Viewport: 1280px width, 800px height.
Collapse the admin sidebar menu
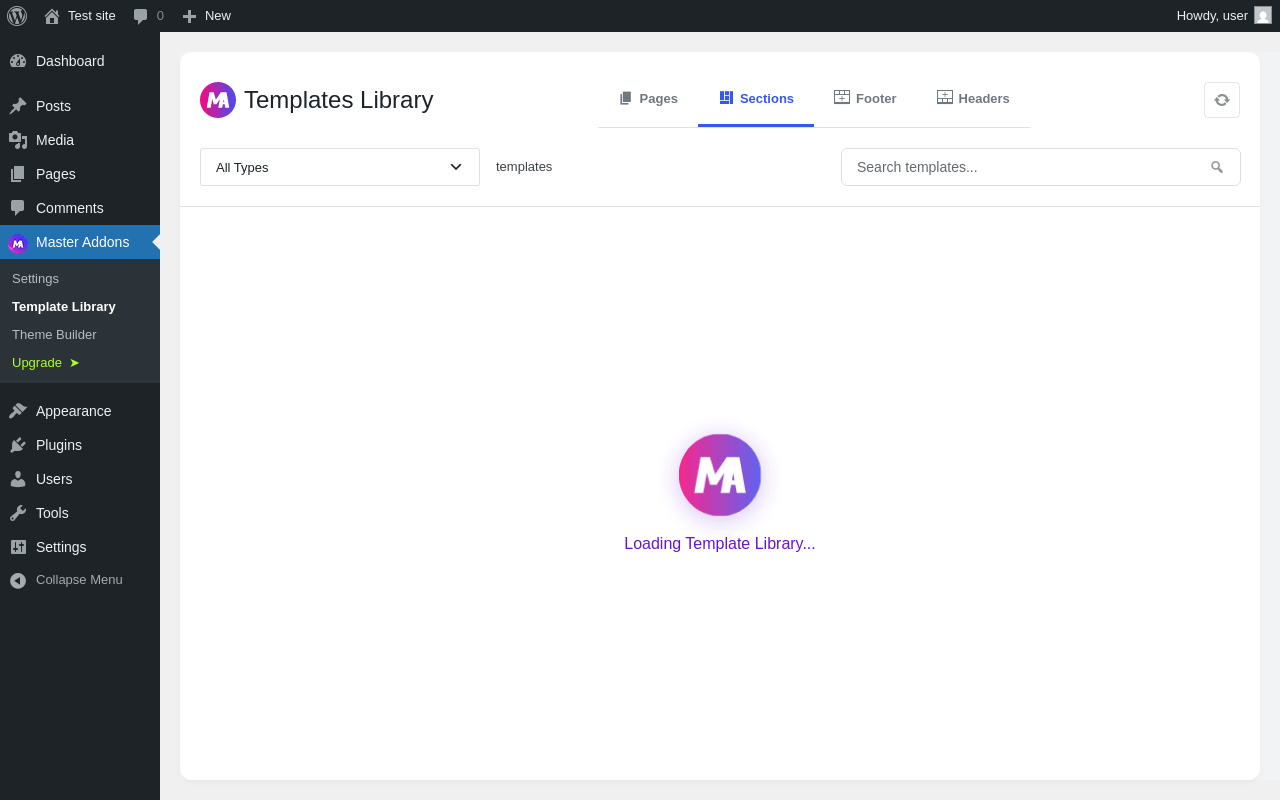[x=80, y=580]
